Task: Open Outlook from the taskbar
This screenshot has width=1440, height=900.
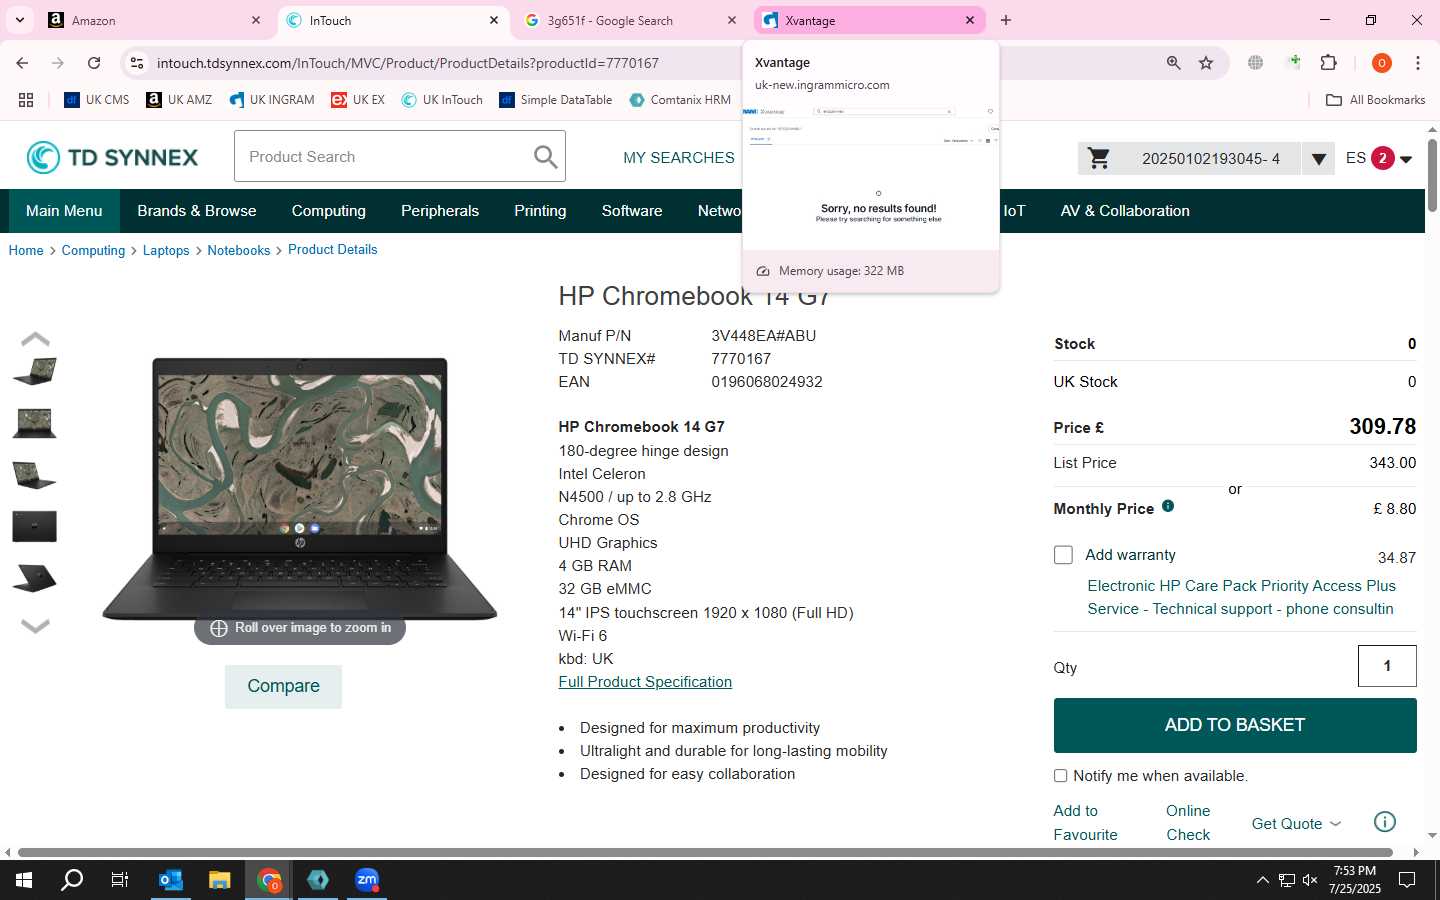Action: click(171, 880)
